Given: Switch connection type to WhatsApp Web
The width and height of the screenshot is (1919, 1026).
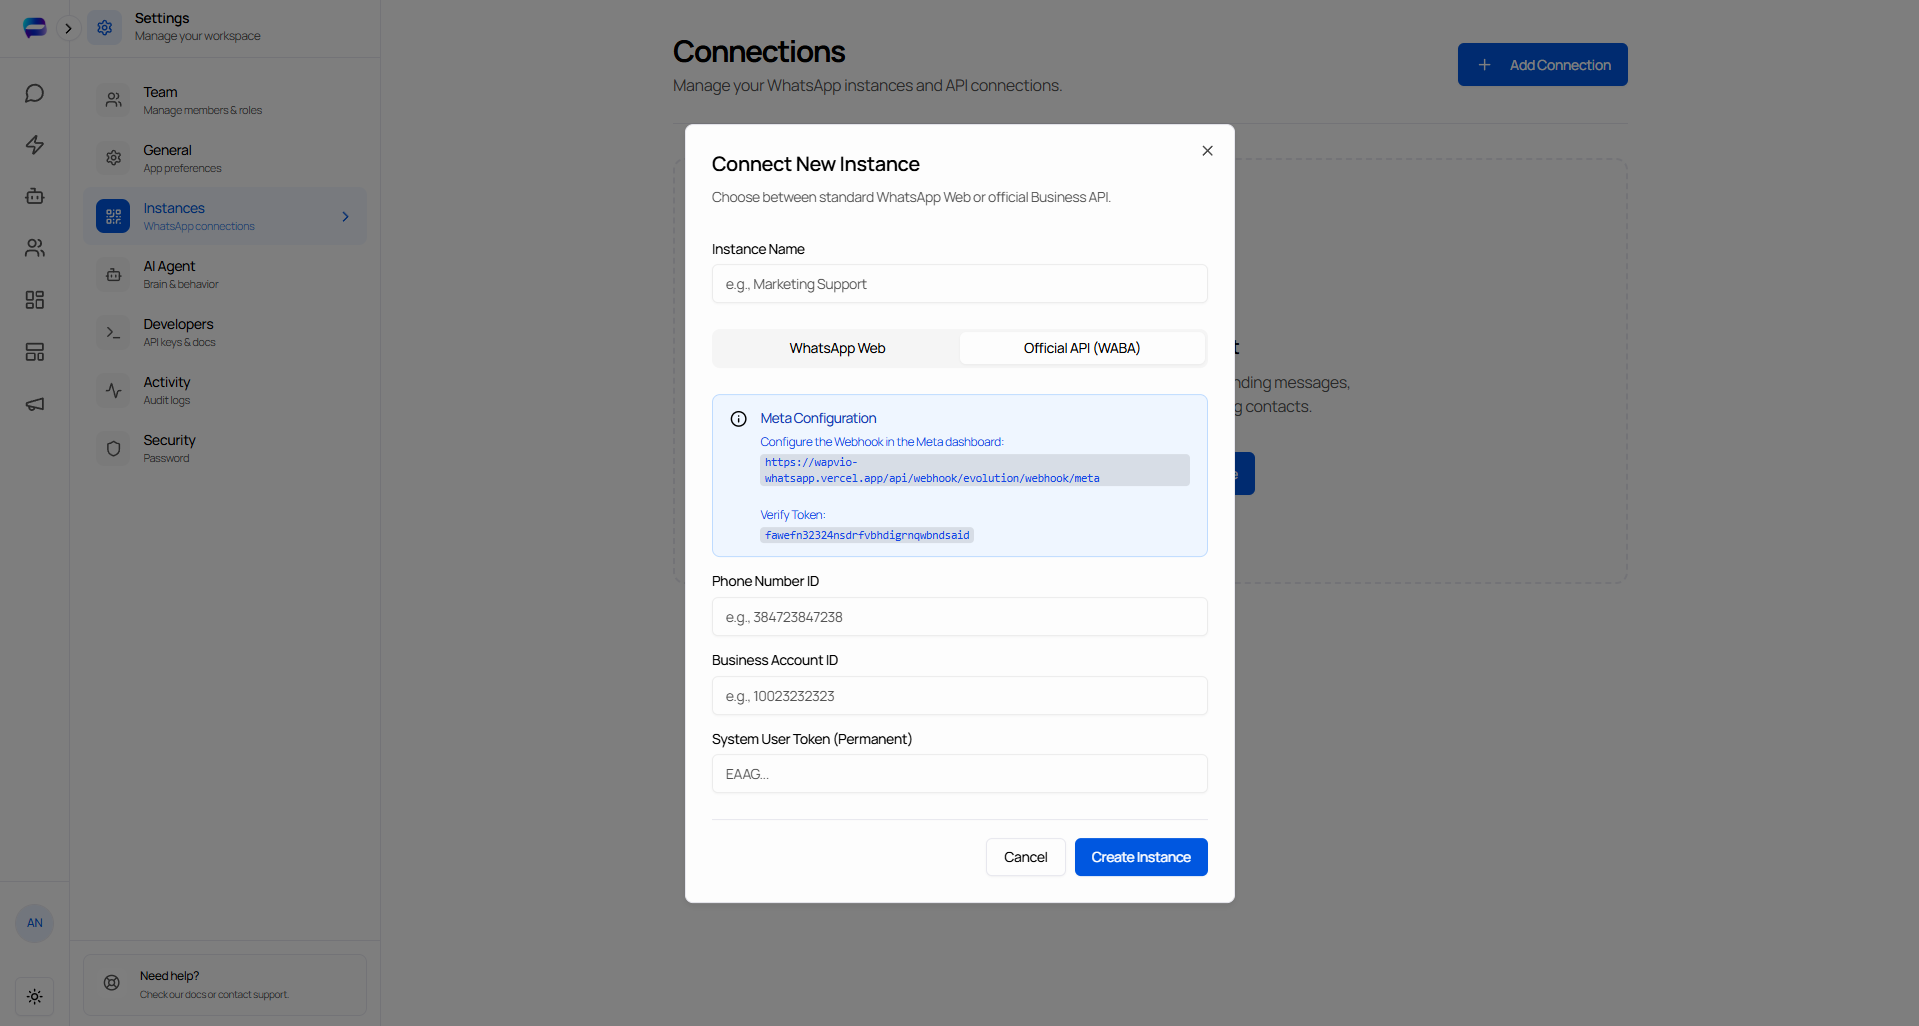Looking at the screenshot, I should 836,348.
